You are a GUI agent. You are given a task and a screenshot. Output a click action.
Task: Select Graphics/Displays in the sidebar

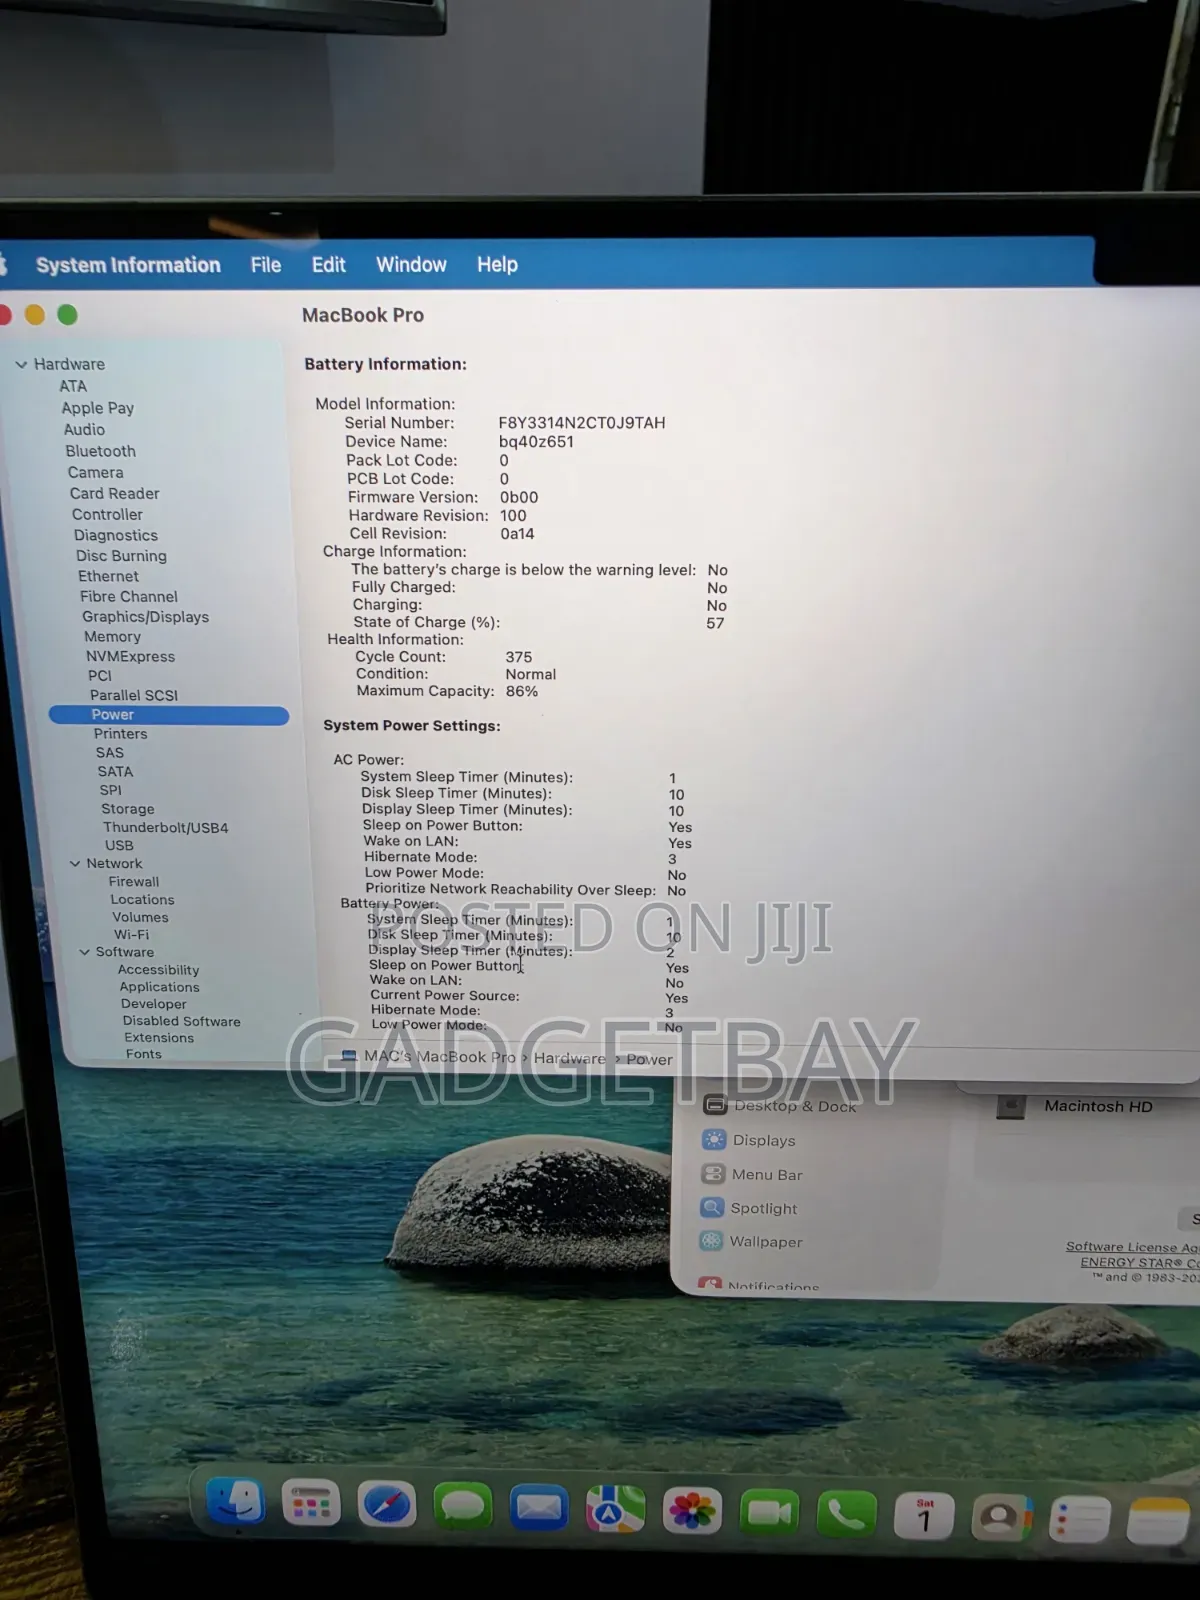click(145, 617)
